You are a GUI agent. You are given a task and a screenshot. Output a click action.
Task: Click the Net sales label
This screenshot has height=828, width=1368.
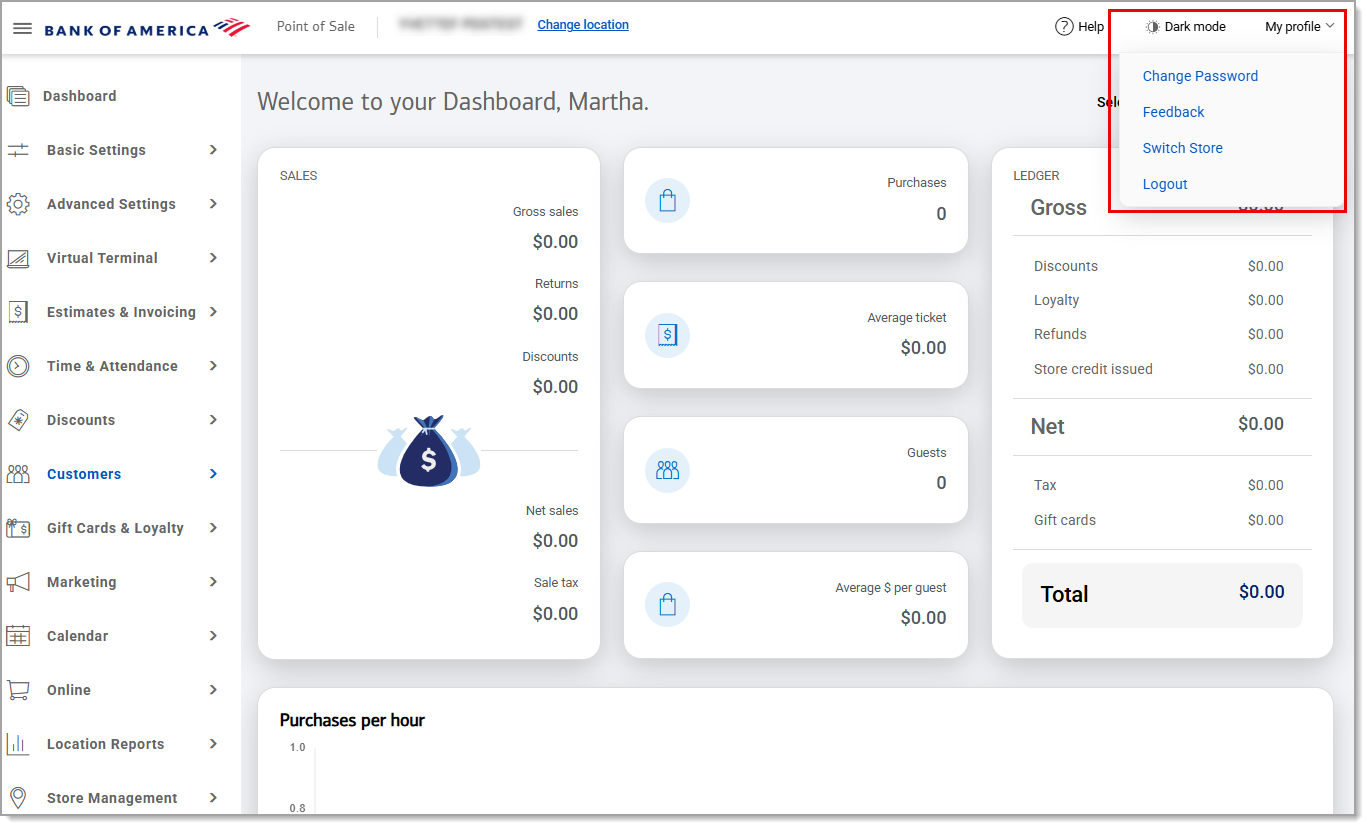[552, 511]
